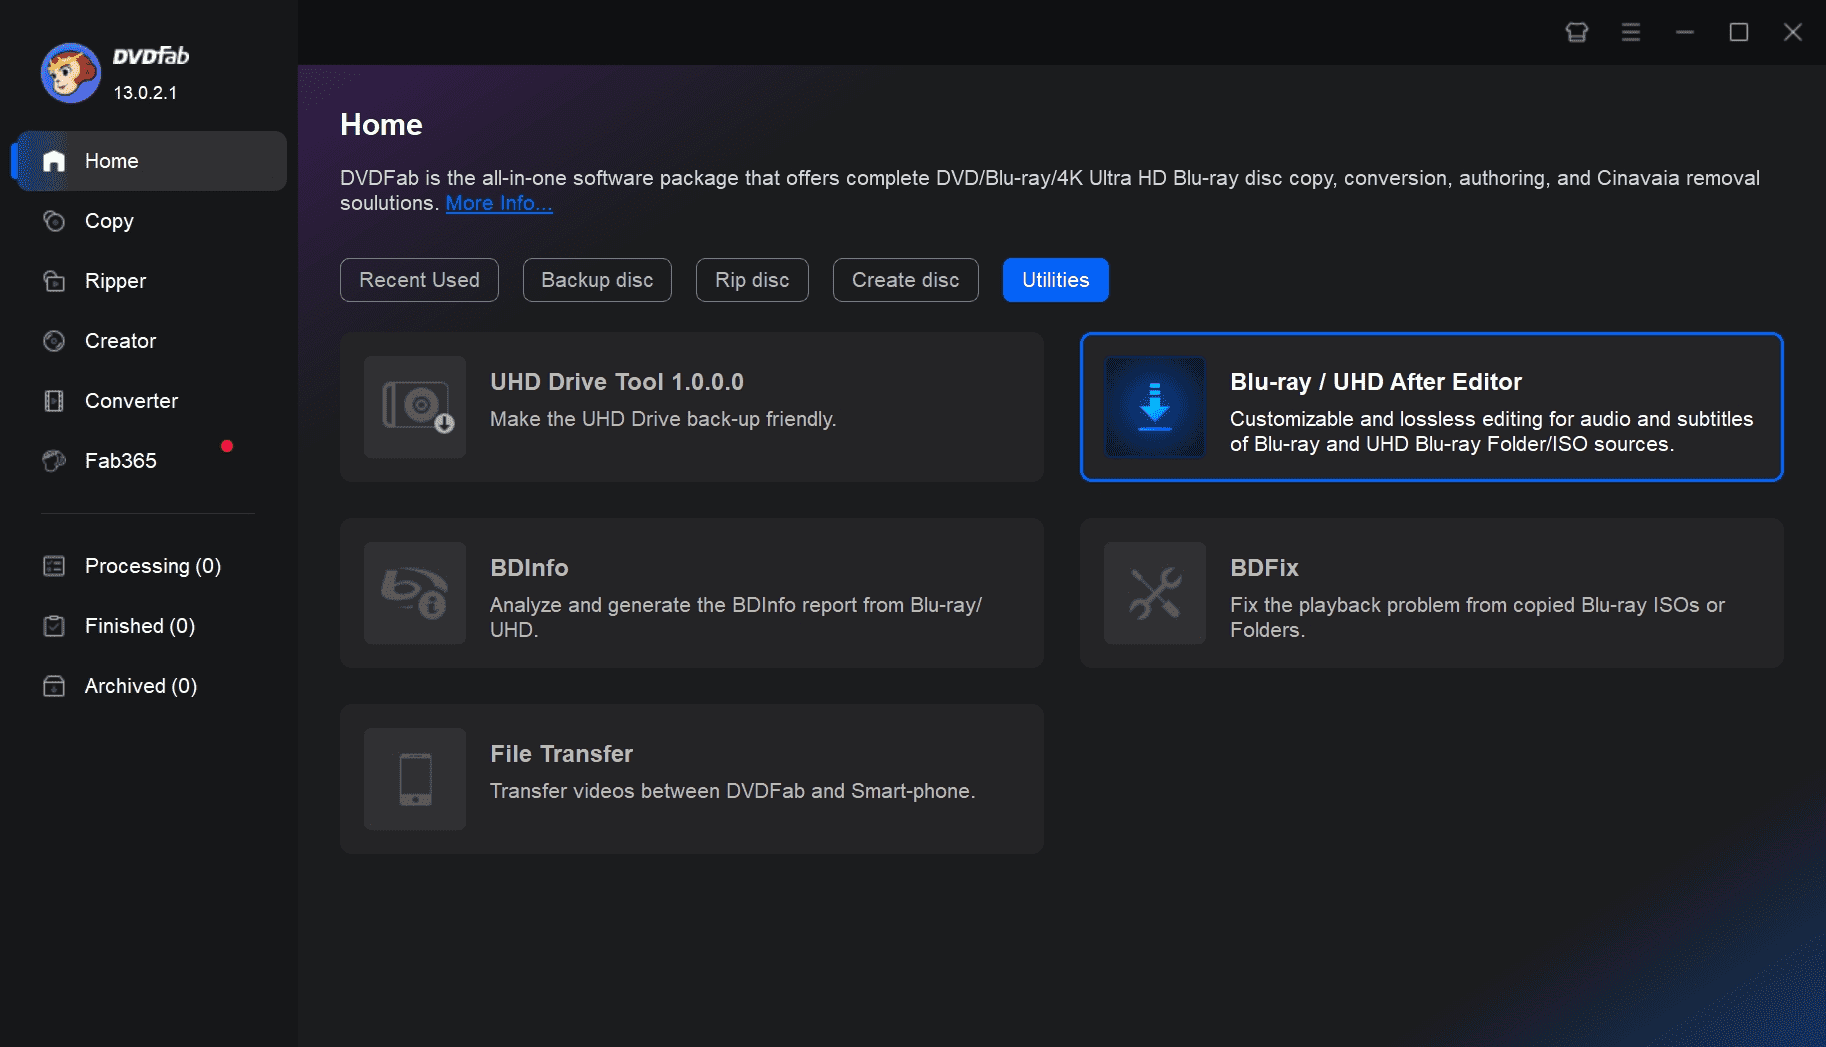Open the Archived (0) list
1826x1047 pixels.
tap(140, 686)
